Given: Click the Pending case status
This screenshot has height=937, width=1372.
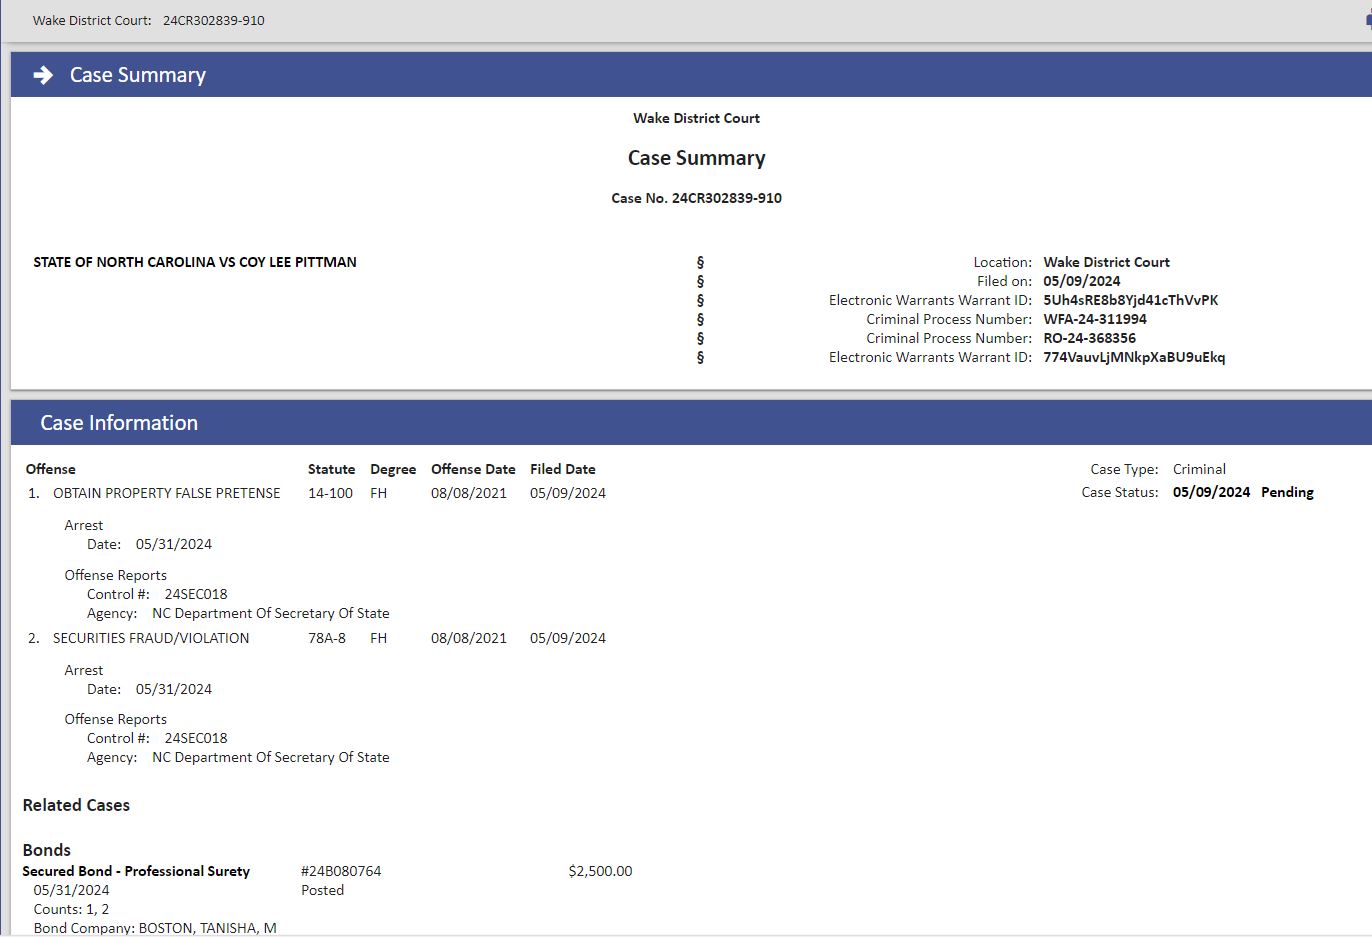Looking at the screenshot, I should pyautogui.click(x=1287, y=492).
